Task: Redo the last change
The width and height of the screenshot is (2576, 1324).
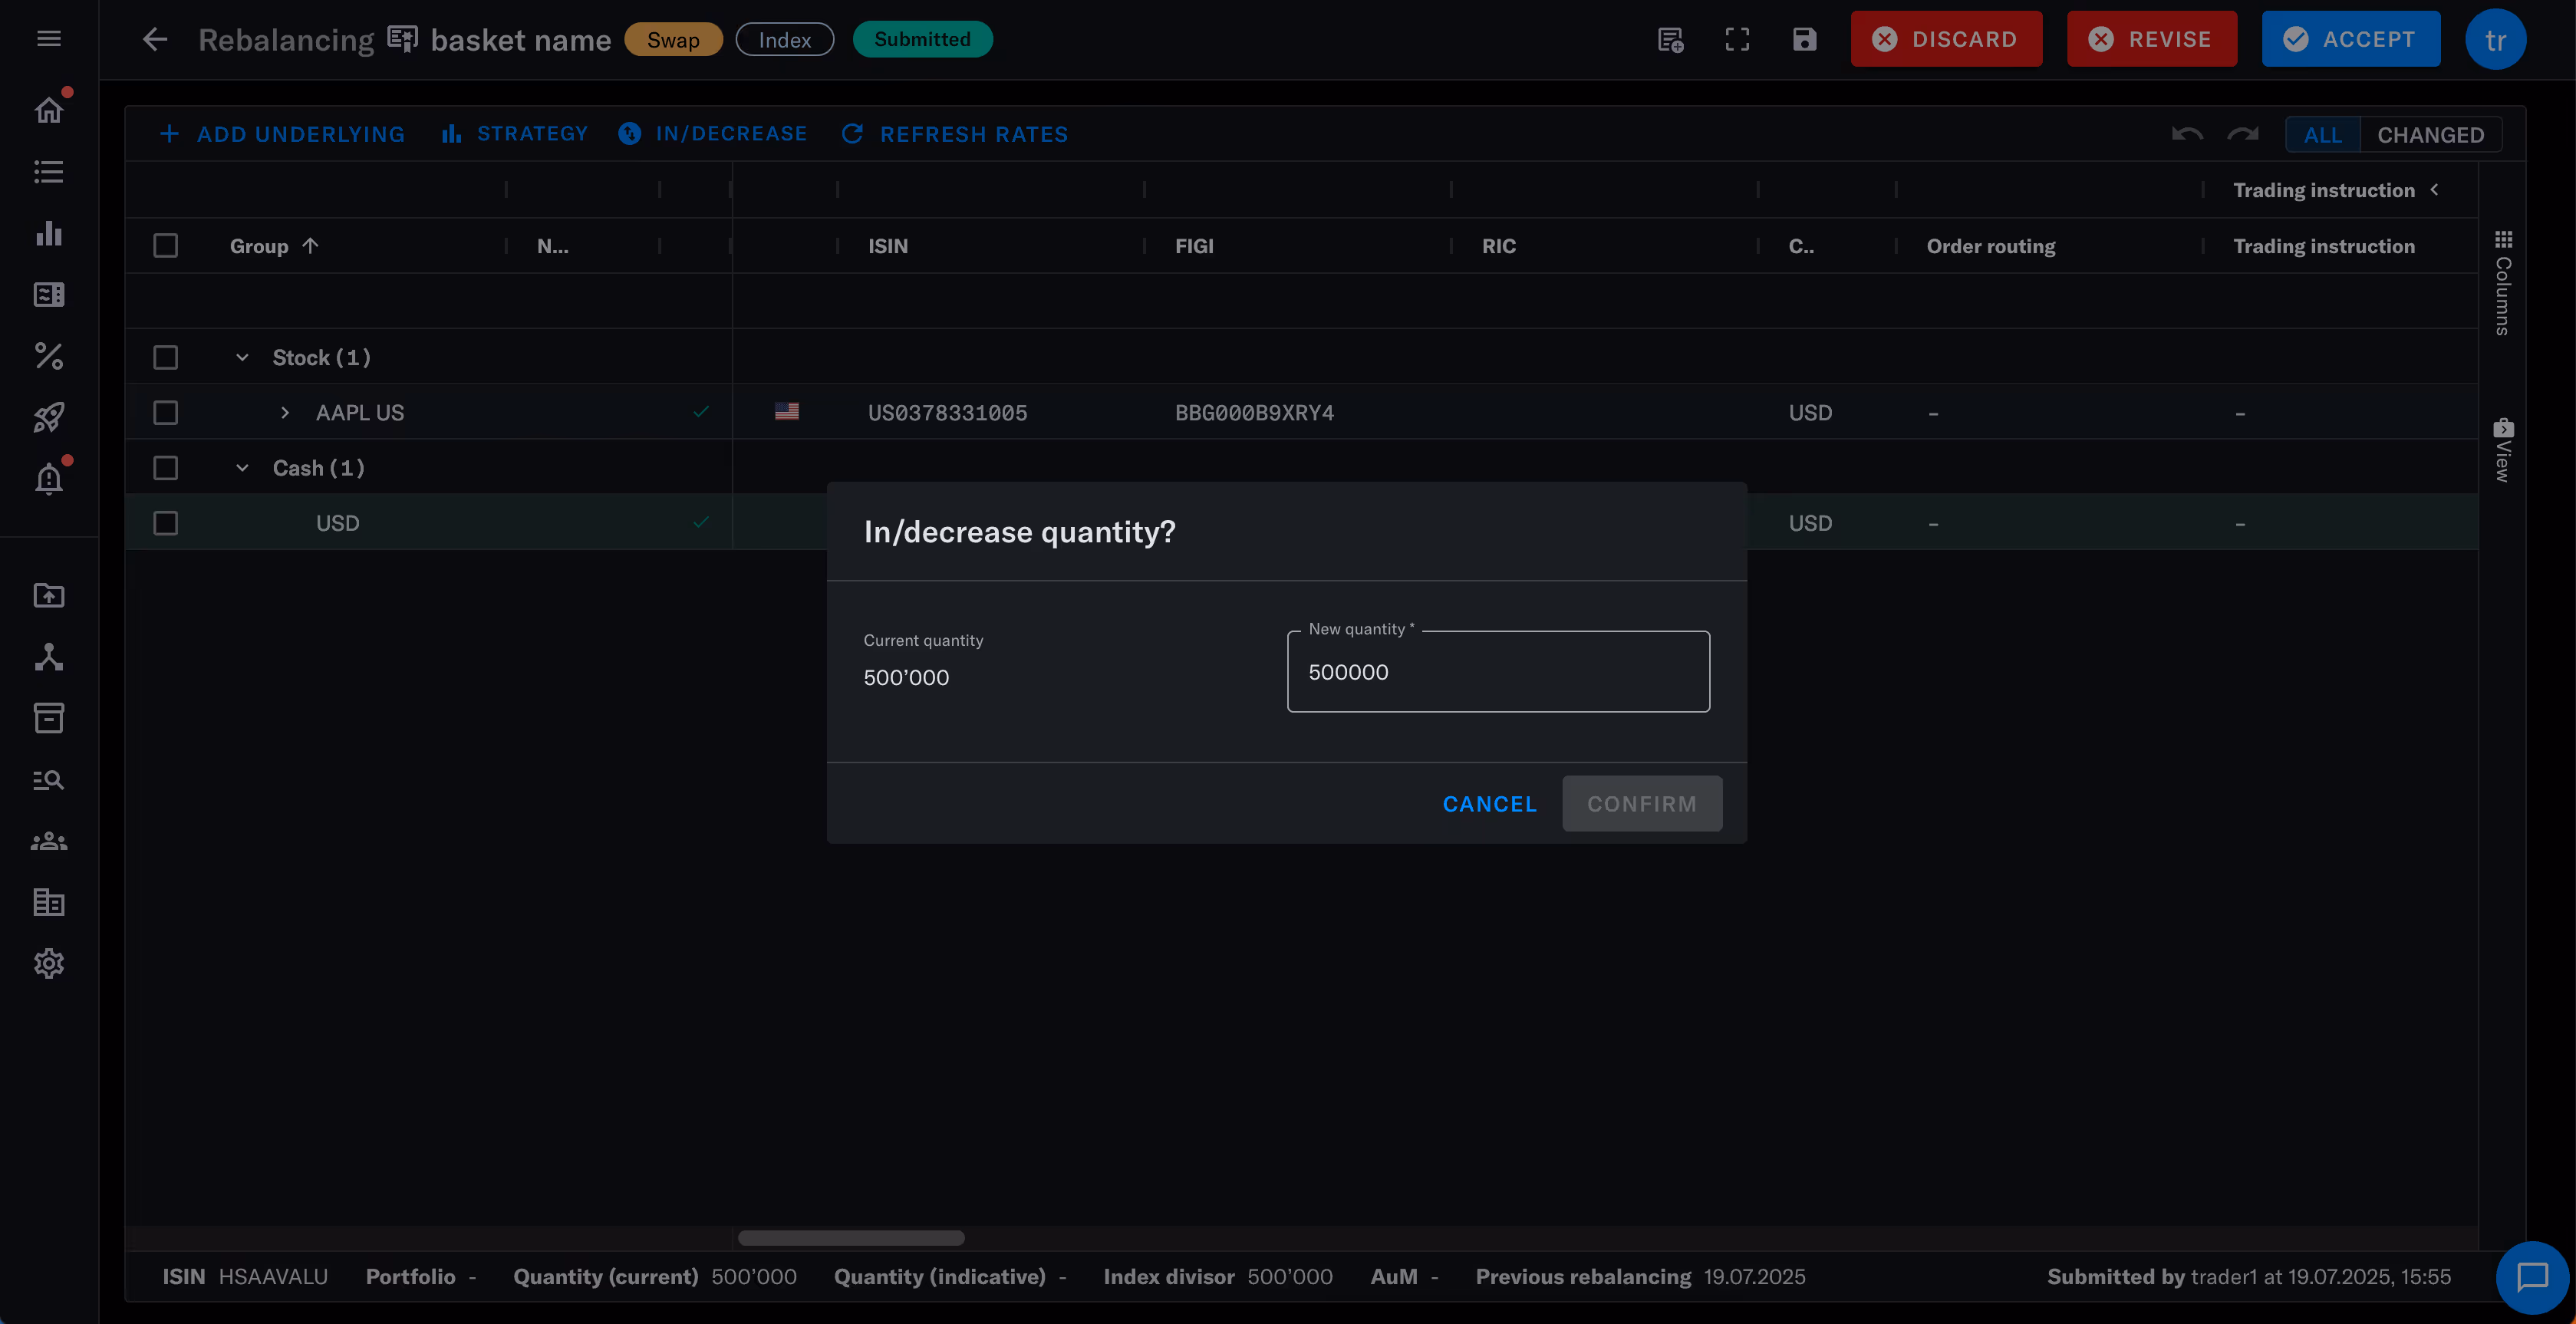Action: pos(2243,134)
